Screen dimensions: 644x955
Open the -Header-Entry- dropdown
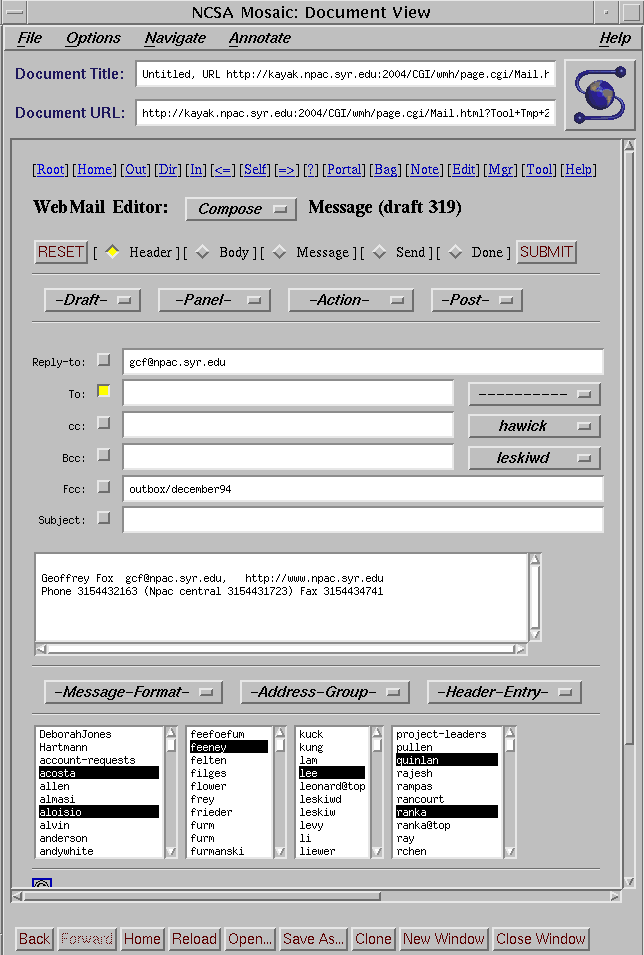[504, 692]
